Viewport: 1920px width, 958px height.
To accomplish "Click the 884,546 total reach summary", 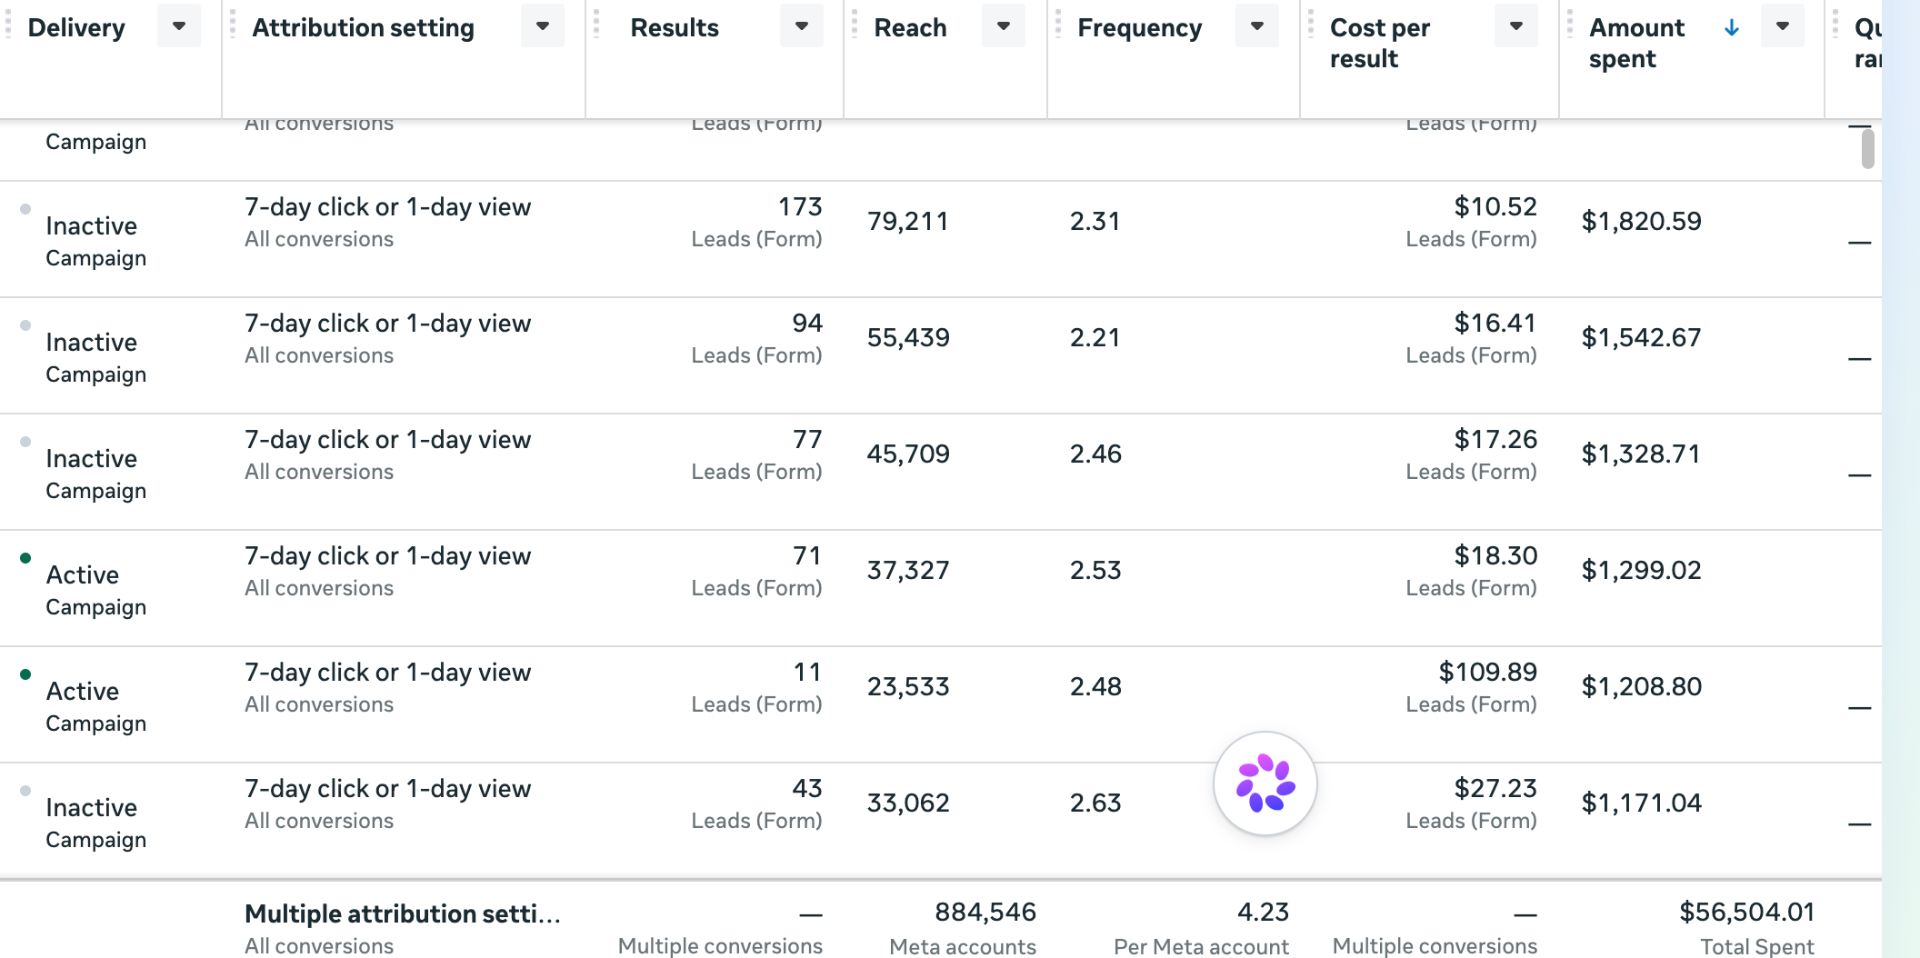I will [985, 912].
